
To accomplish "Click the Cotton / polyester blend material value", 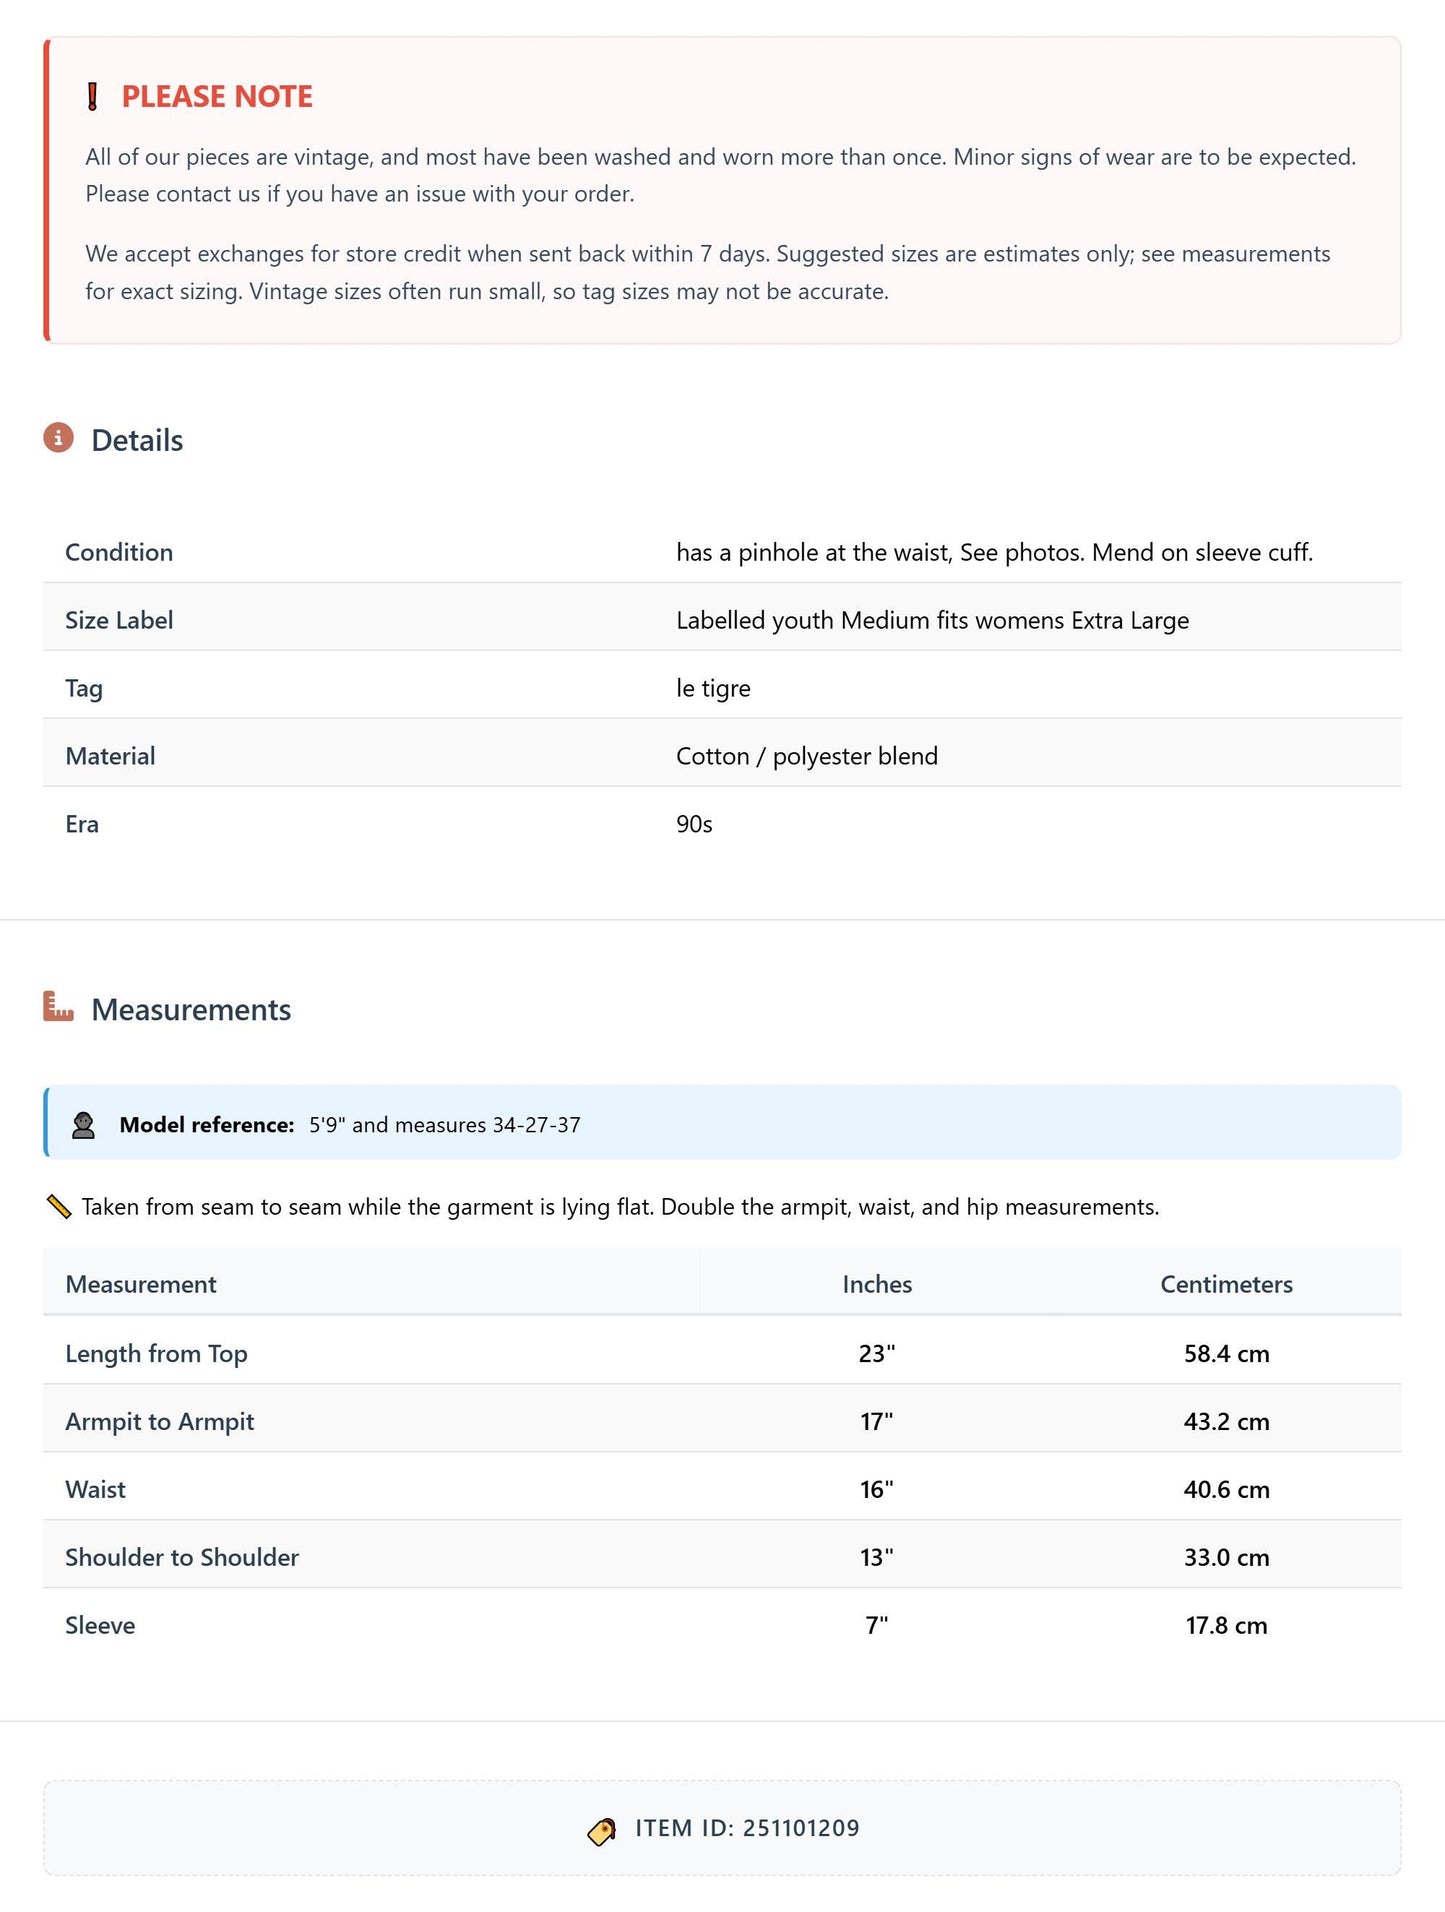I will coord(807,757).
